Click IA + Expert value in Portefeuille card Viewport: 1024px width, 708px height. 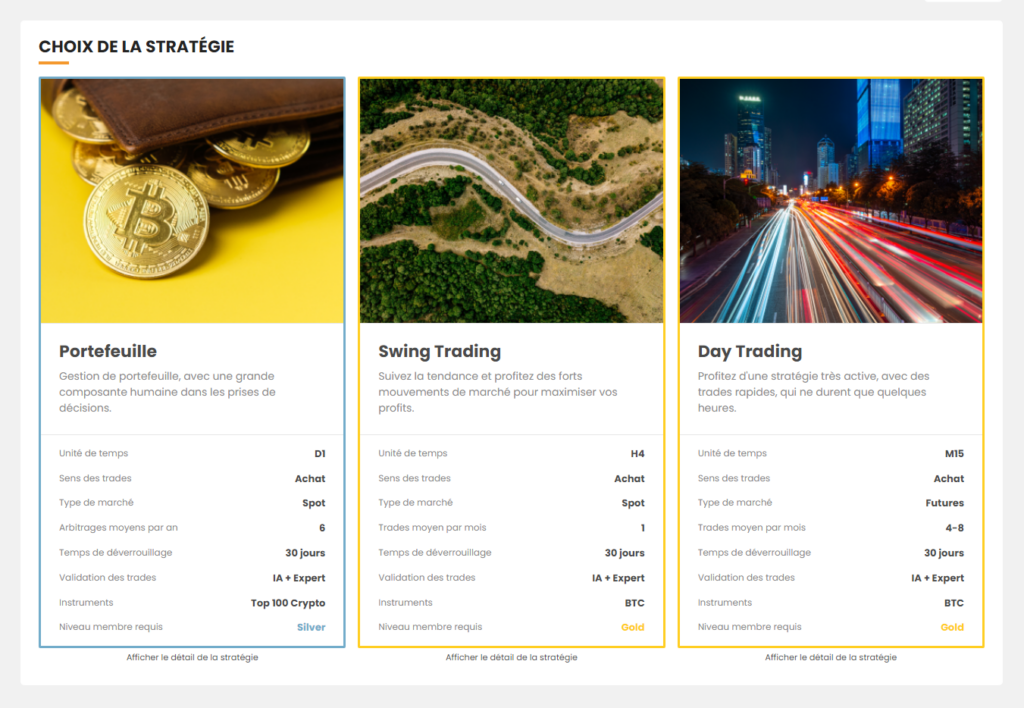coord(298,578)
